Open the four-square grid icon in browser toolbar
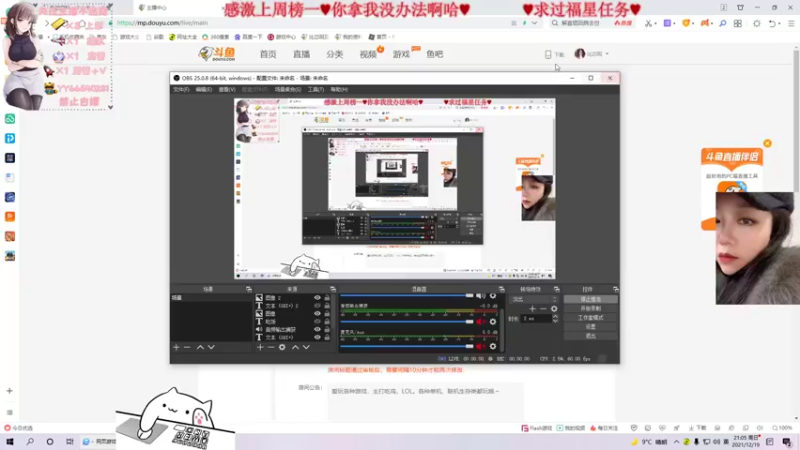This screenshot has width=800, height=450. (x=738, y=23)
